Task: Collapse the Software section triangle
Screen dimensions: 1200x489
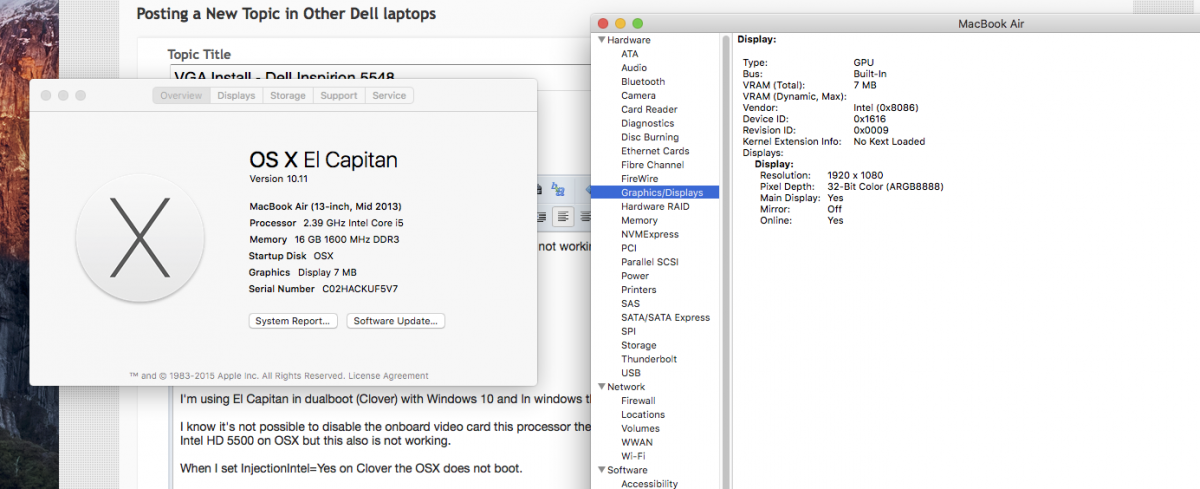Action: pyautogui.click(x=602, y=470)
